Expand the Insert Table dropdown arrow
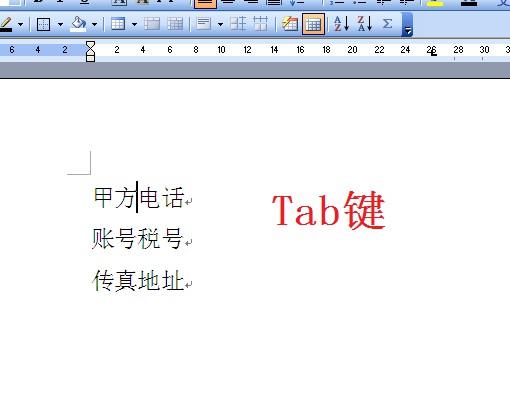 (134, 24)
